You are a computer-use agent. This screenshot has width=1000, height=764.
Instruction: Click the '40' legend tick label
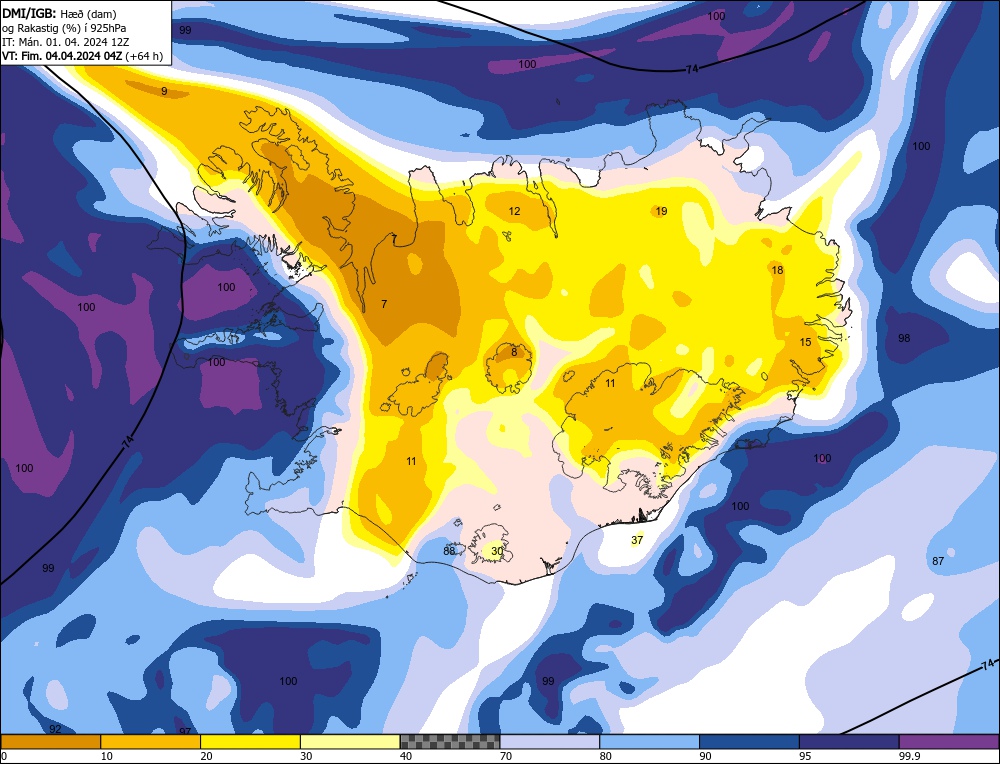coord(406,757)
